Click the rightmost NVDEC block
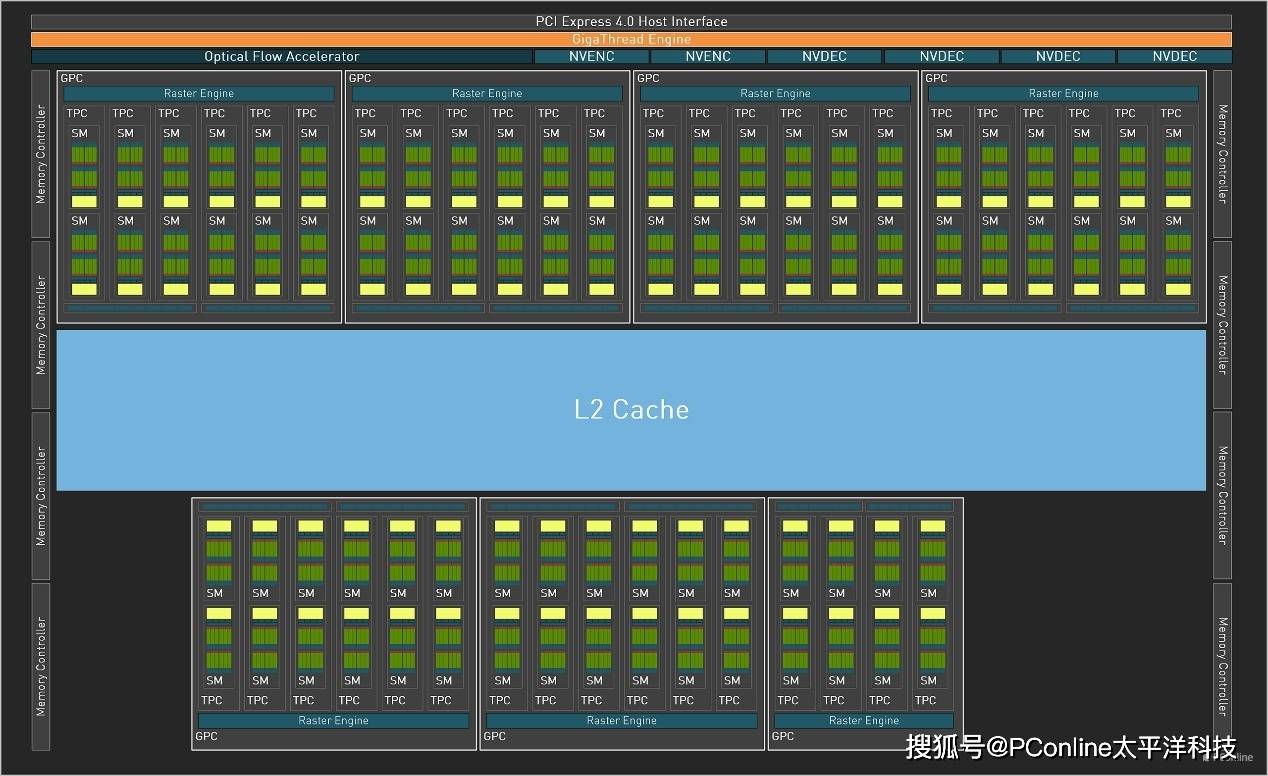 [1174, 57]
